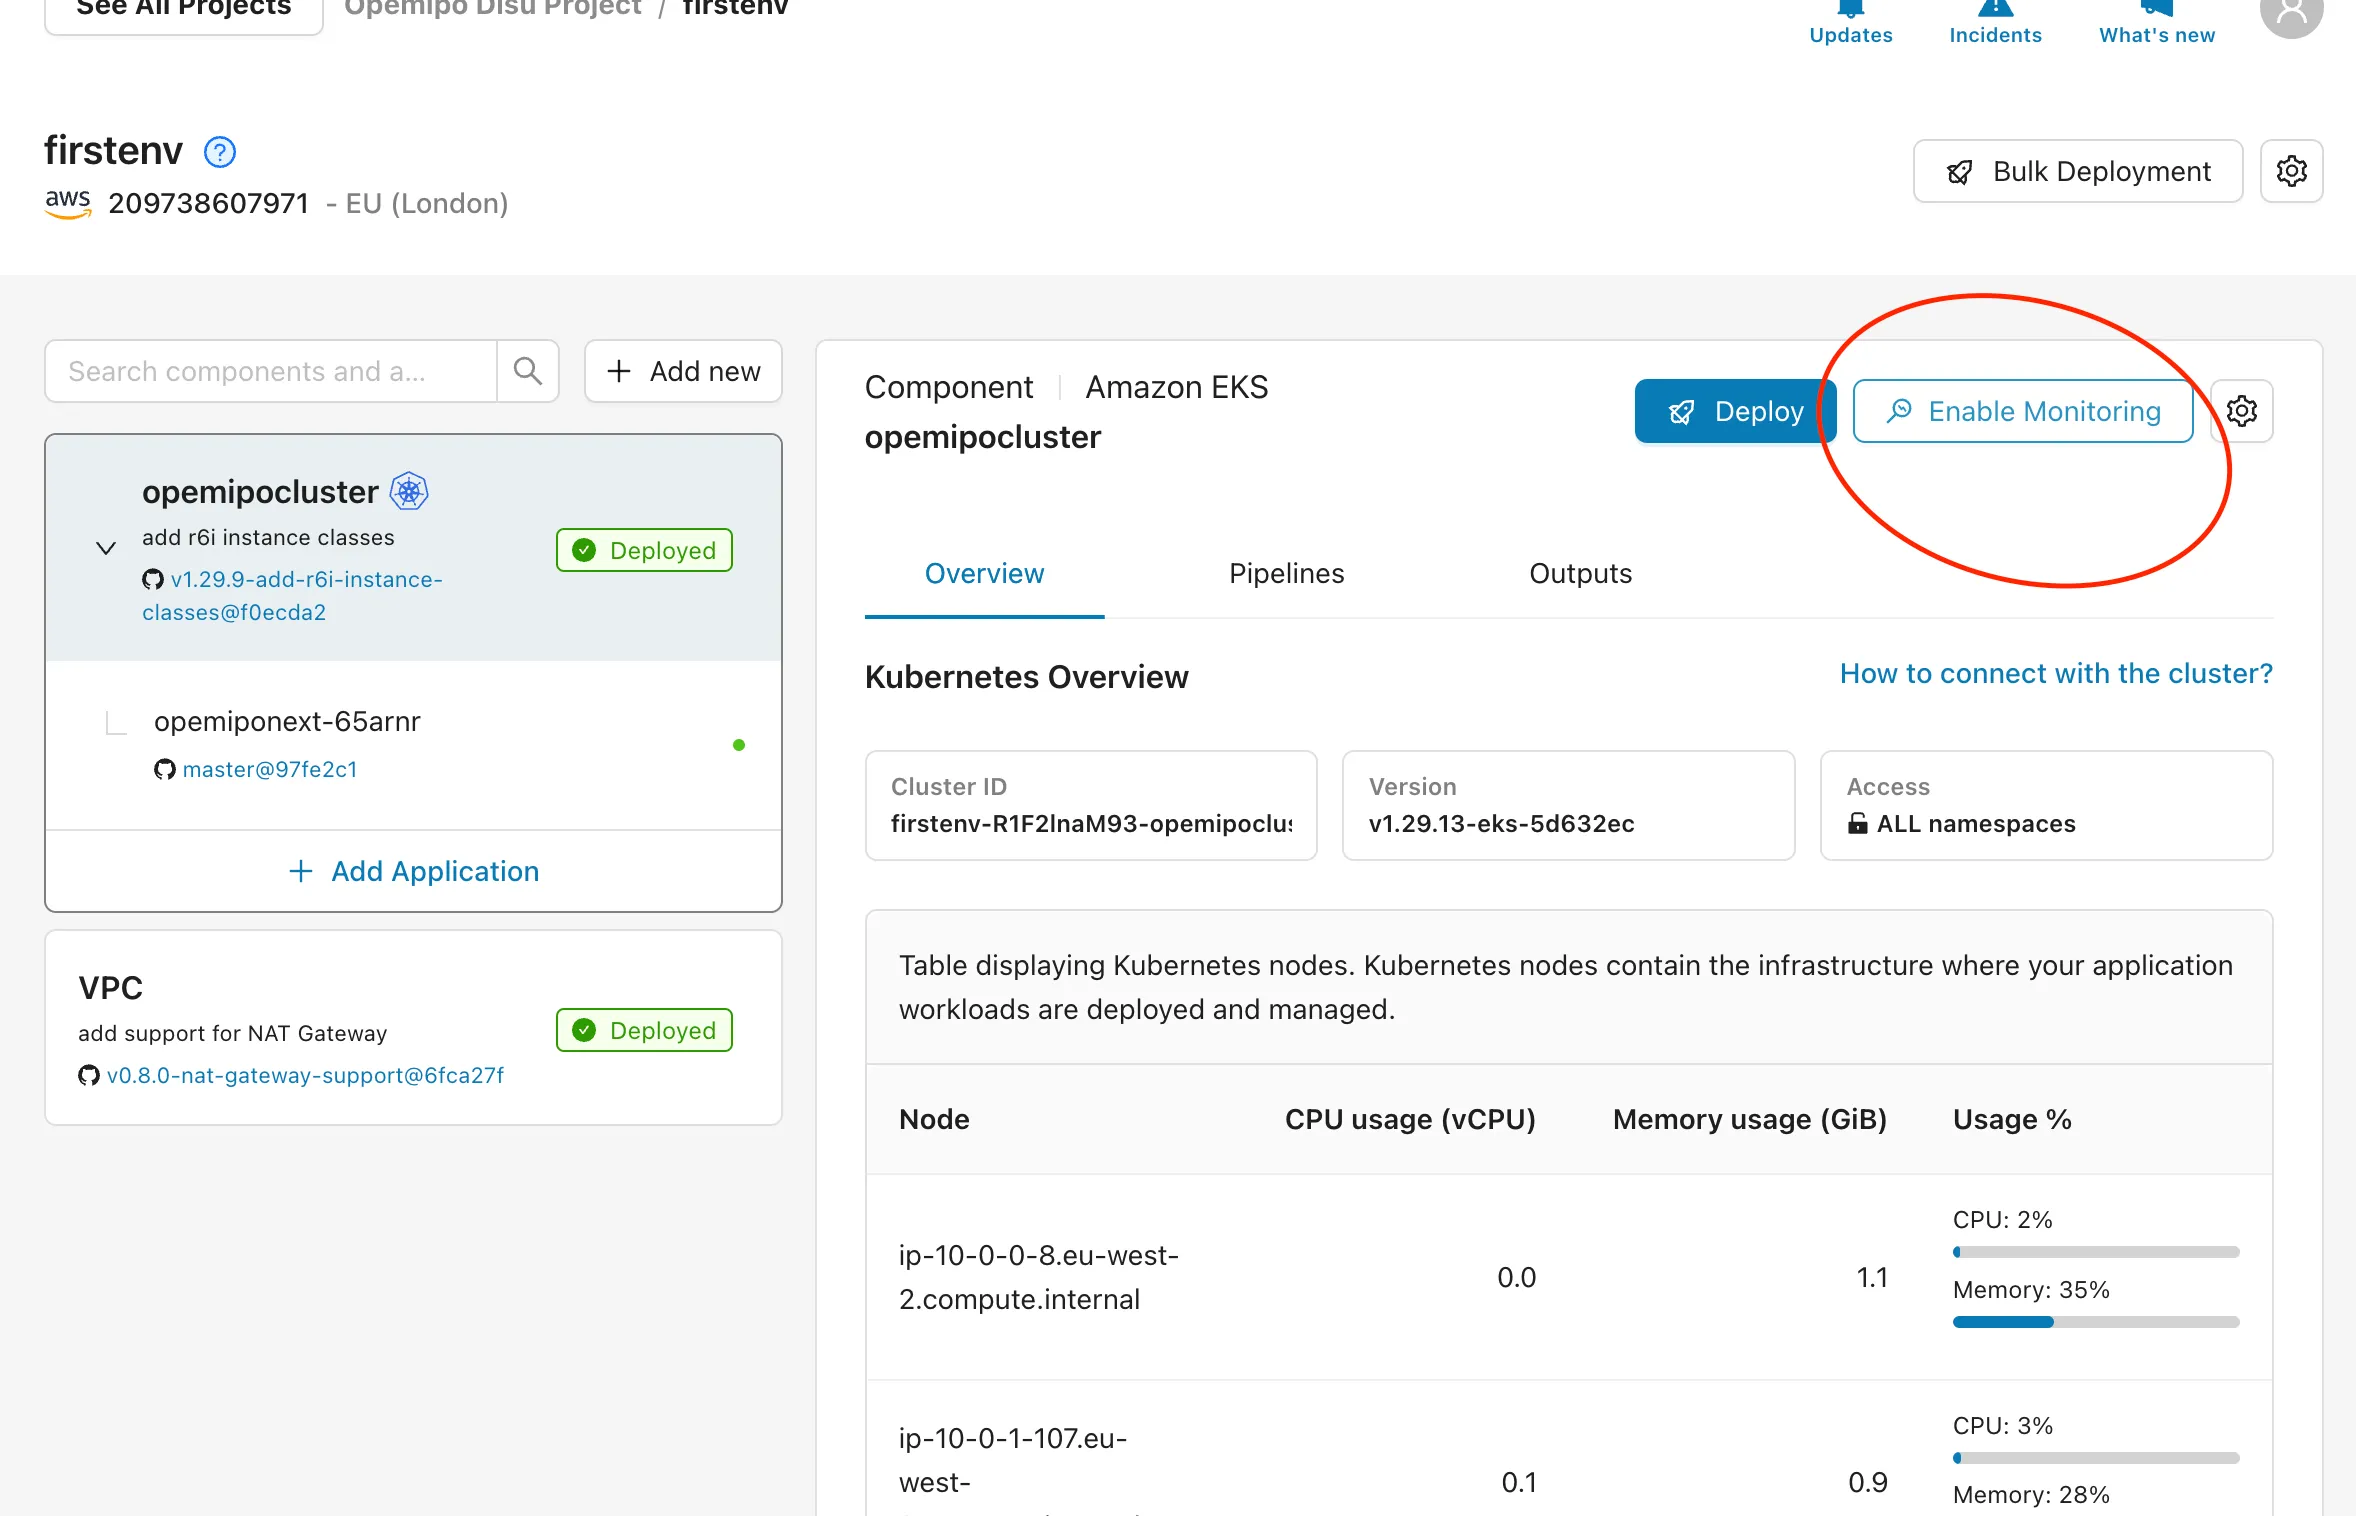2356x1516 pixels.
Task: Click green status dot for opemiponext-65arnr
Action: coord(739,745)
